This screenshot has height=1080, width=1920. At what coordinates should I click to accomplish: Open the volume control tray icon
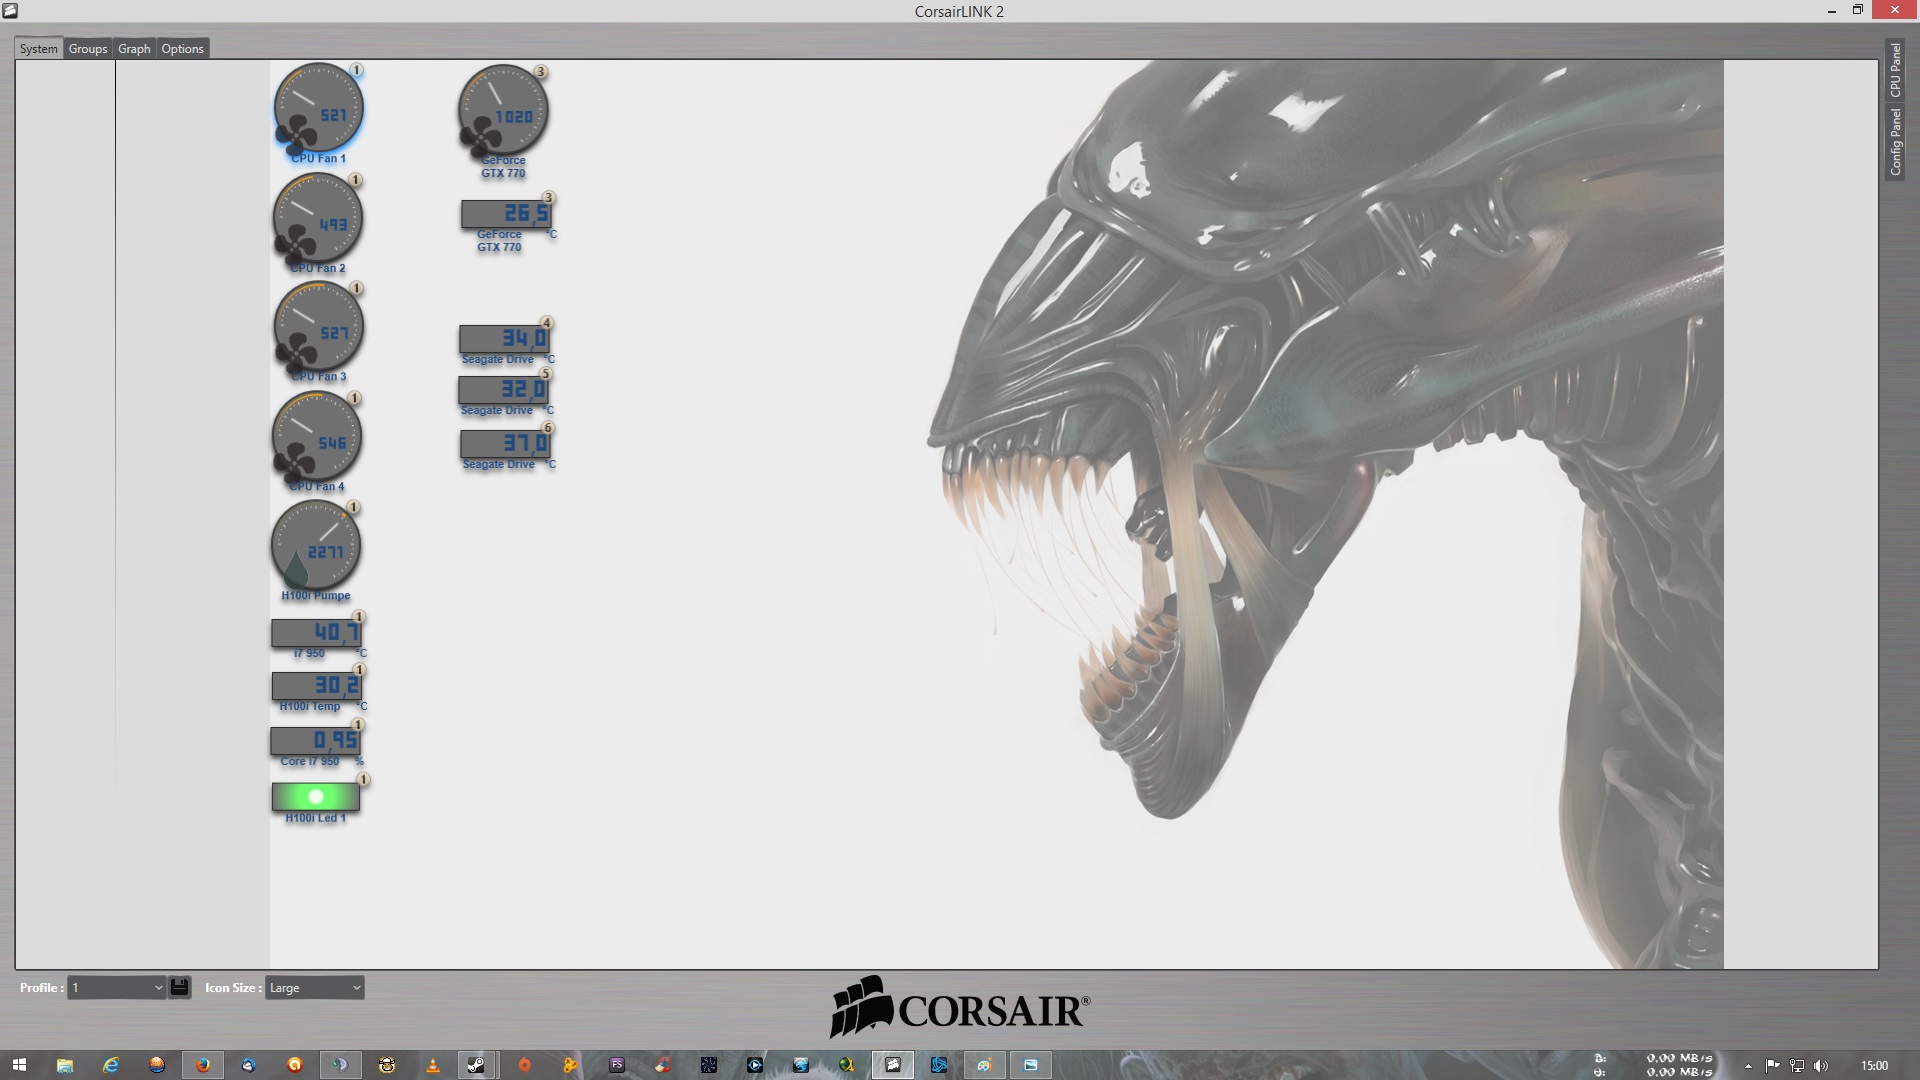(1821, 1066)
